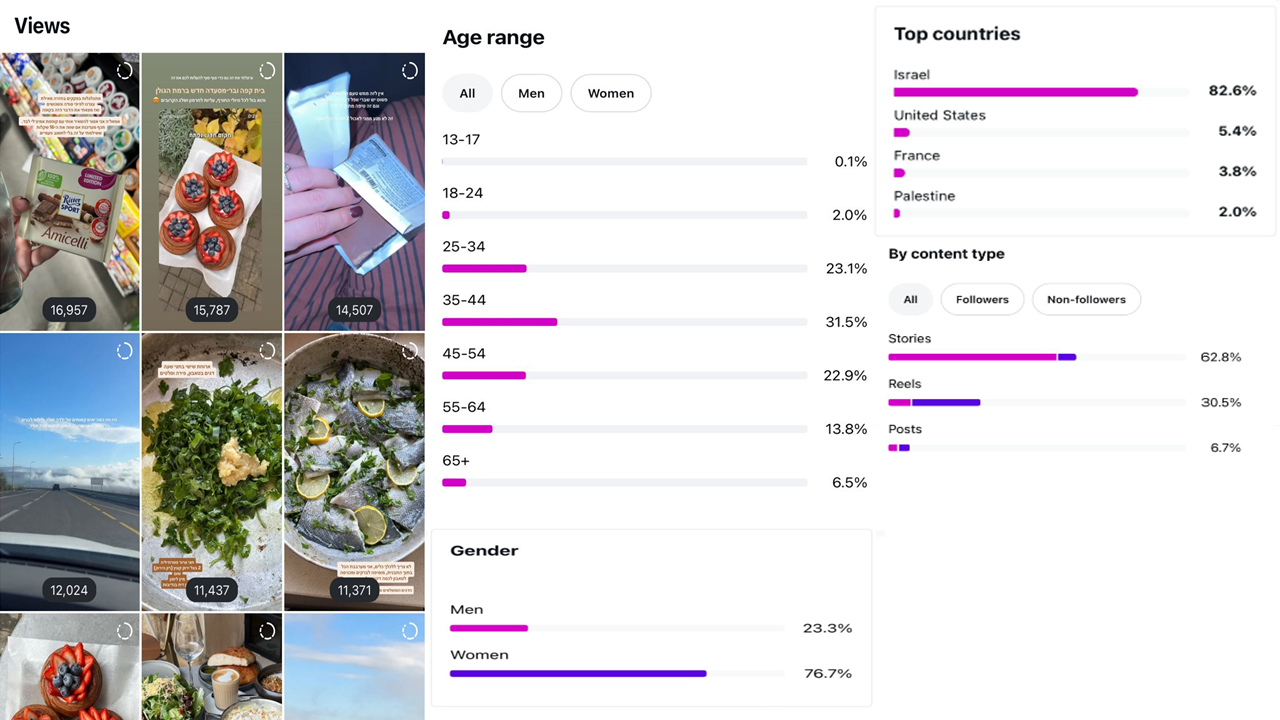Click story ring icon on chopped greens thumbnail
Screen dimensions: 1280x720
pos(267,351)
